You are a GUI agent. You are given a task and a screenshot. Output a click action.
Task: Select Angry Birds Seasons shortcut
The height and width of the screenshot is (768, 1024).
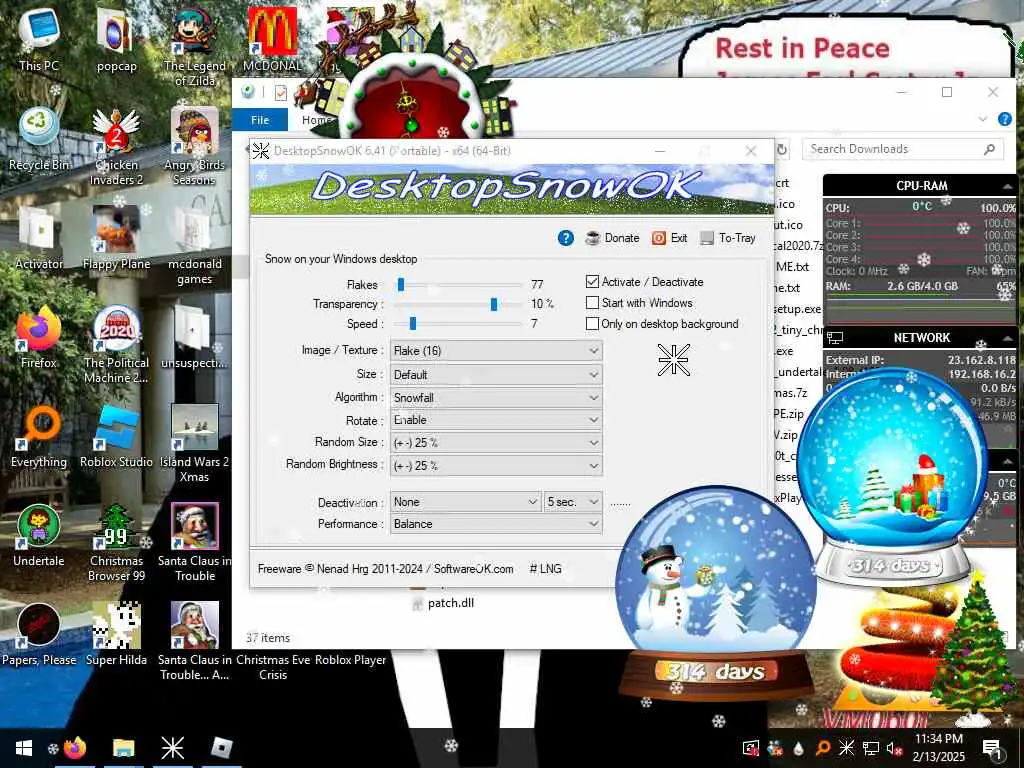195,146
